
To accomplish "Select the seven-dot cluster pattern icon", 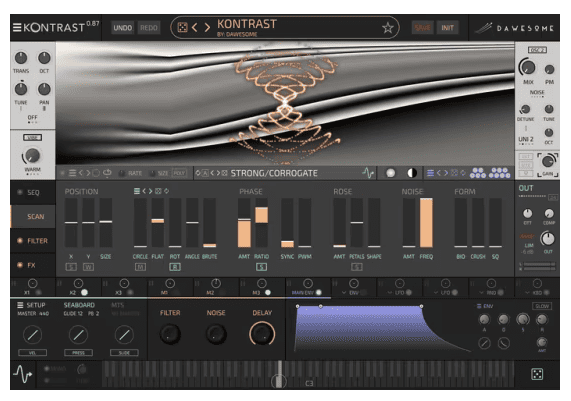I will coord(499,173).
